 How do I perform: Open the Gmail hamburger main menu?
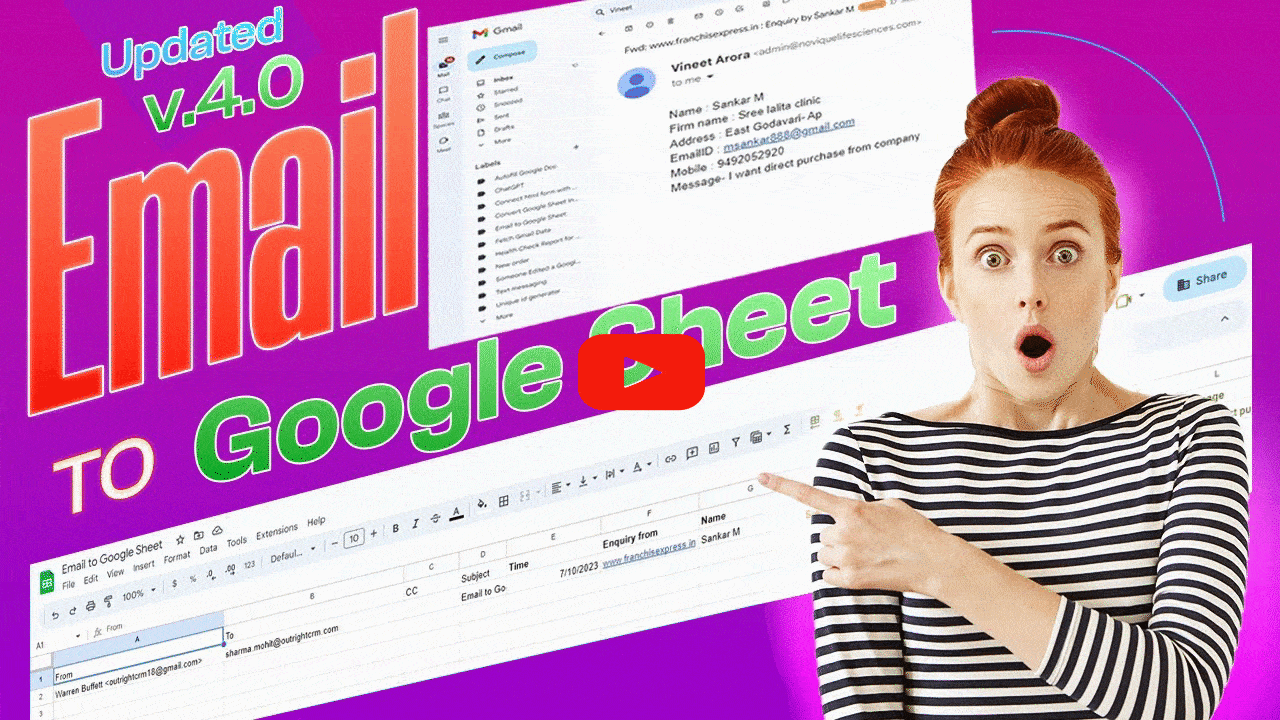(x=443, y=40)
